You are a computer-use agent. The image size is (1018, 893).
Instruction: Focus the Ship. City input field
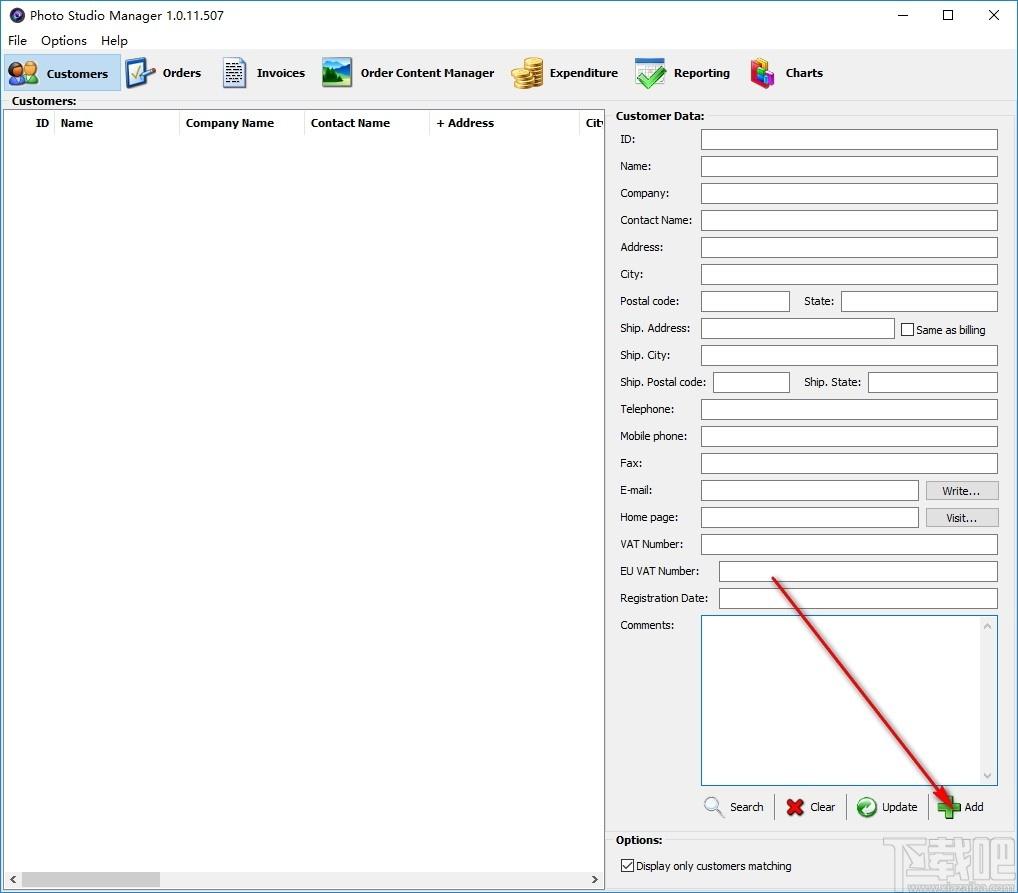coord(849,355)
